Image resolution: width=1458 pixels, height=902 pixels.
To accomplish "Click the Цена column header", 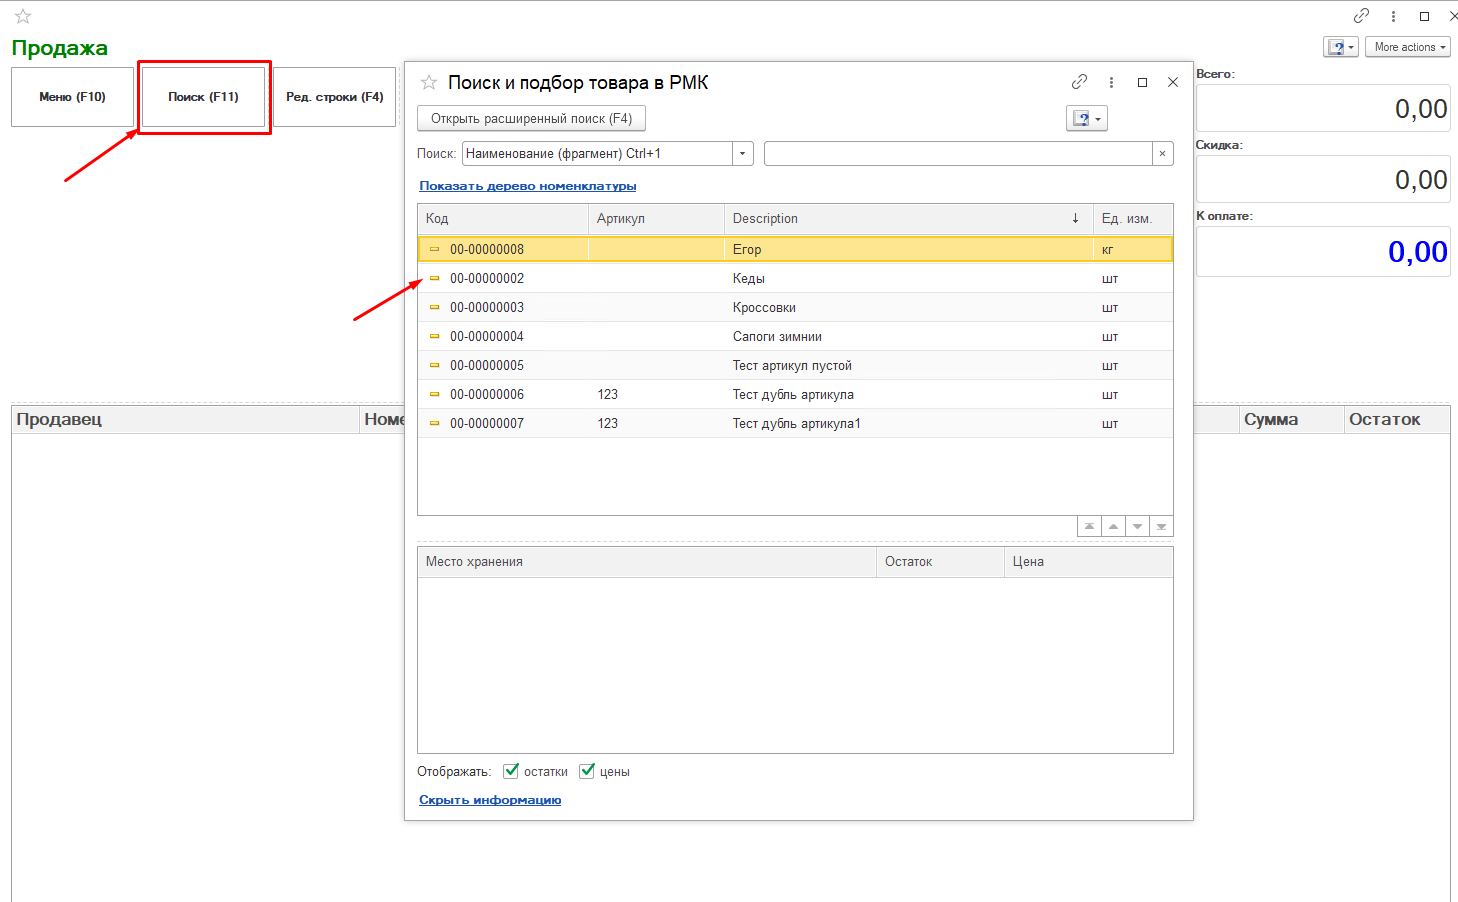I will [x=1088, y=562].
